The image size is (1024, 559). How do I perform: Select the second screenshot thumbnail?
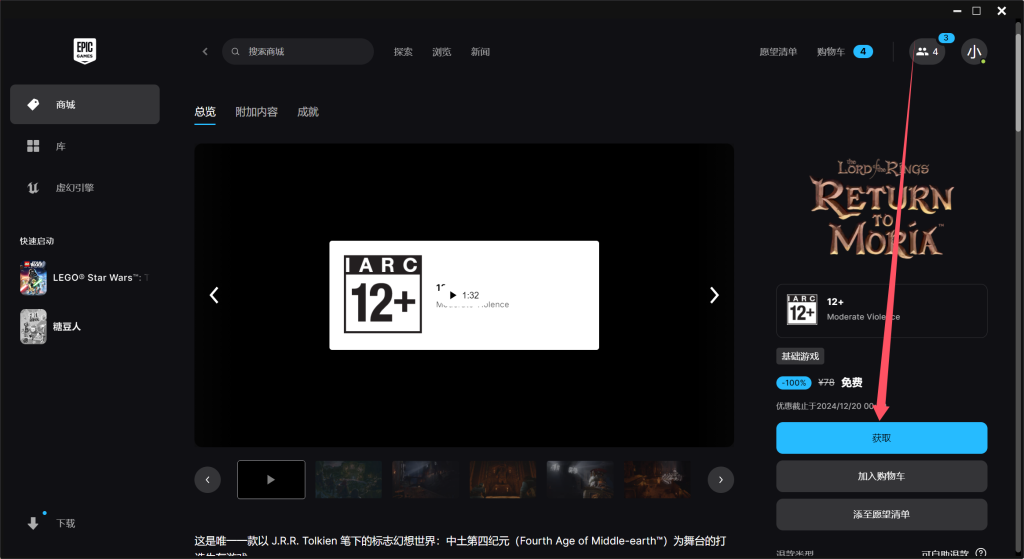pos(426,479)
